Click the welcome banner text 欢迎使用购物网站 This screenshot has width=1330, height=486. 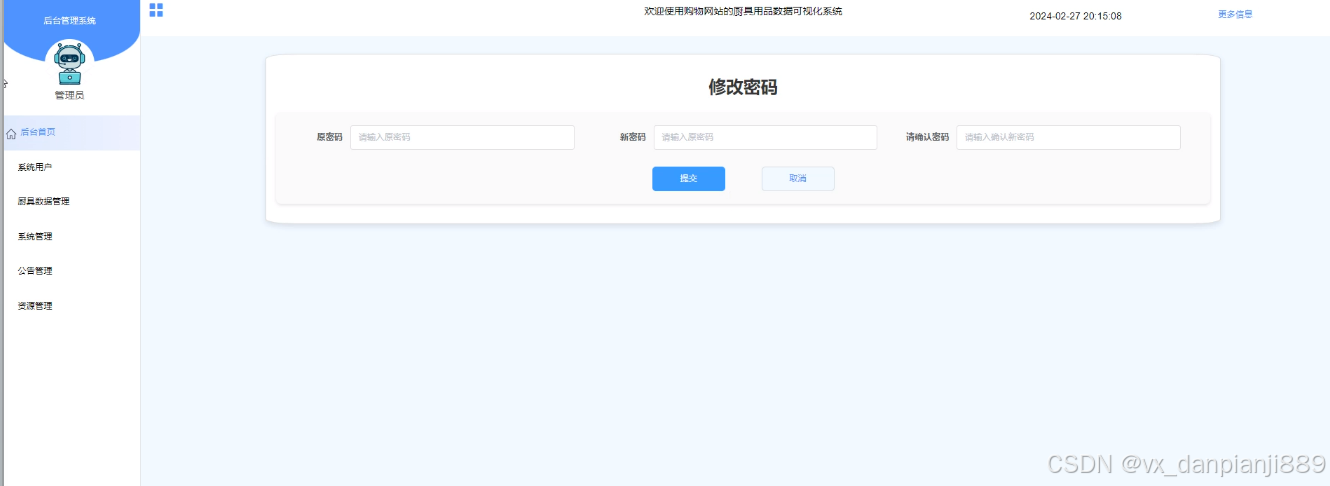pyautogui.click(x=743, y=11)
